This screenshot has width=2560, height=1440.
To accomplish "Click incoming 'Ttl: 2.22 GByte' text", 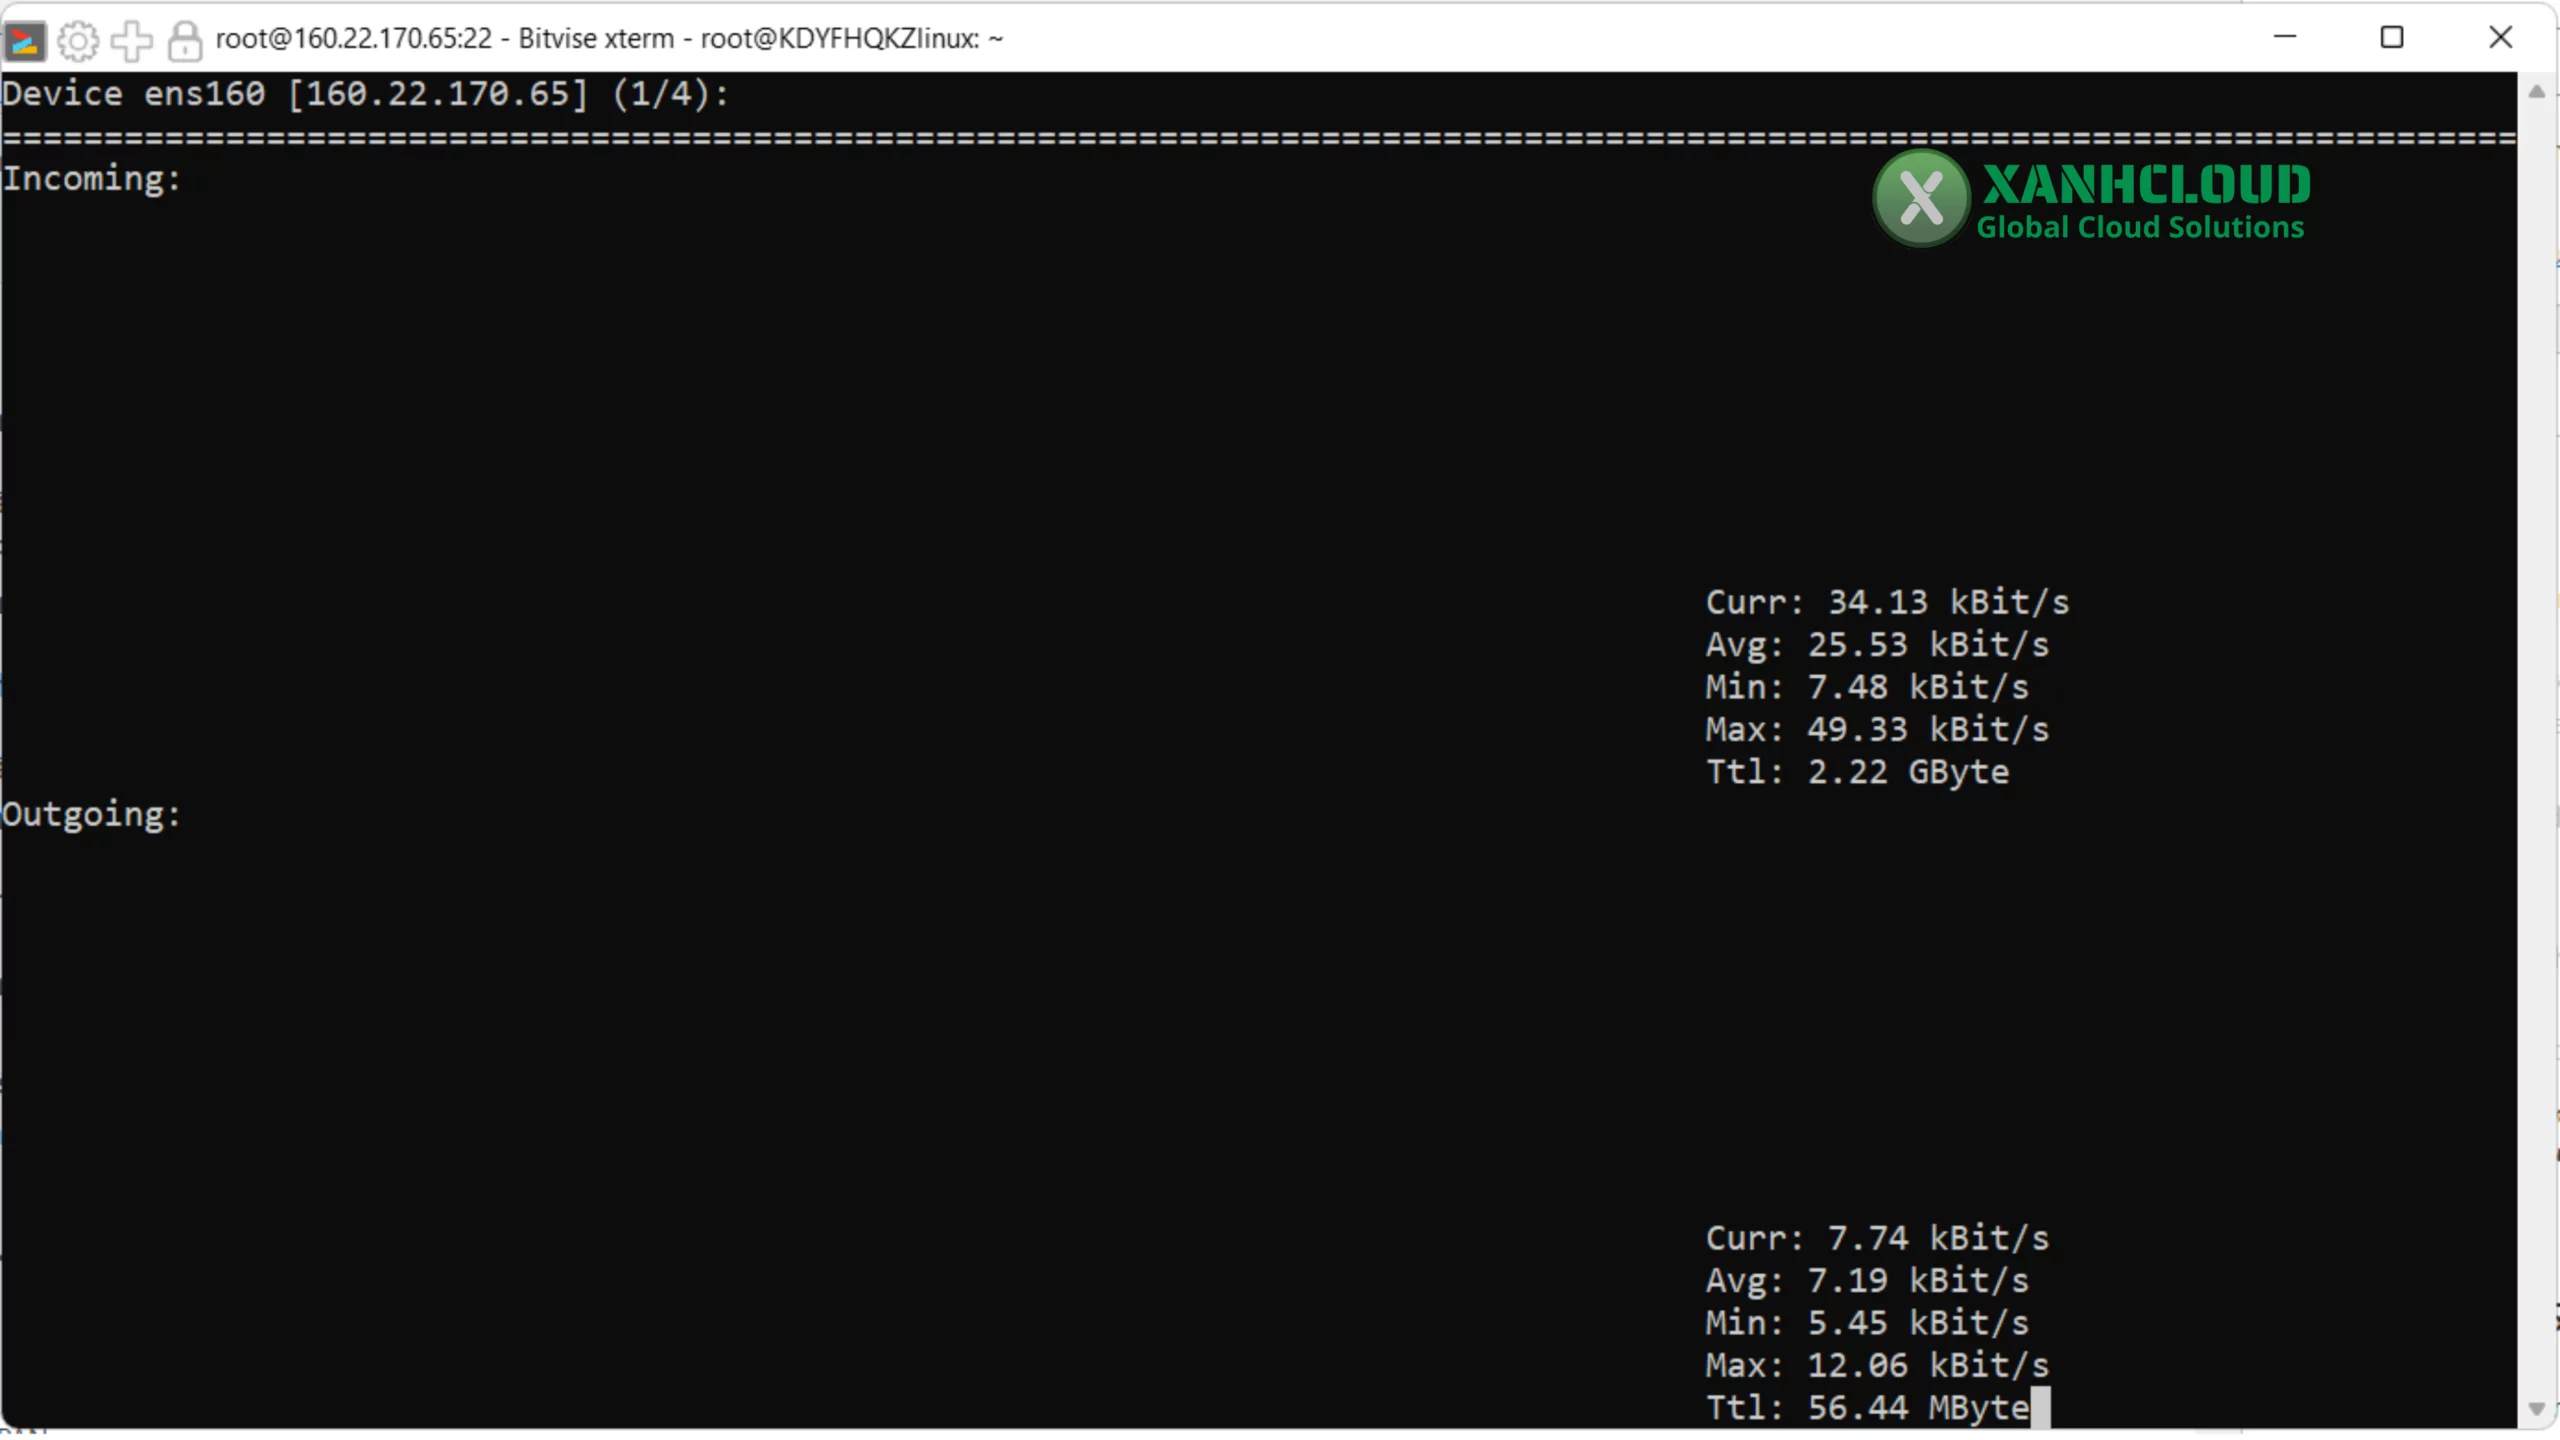I will click(1857, 772).
